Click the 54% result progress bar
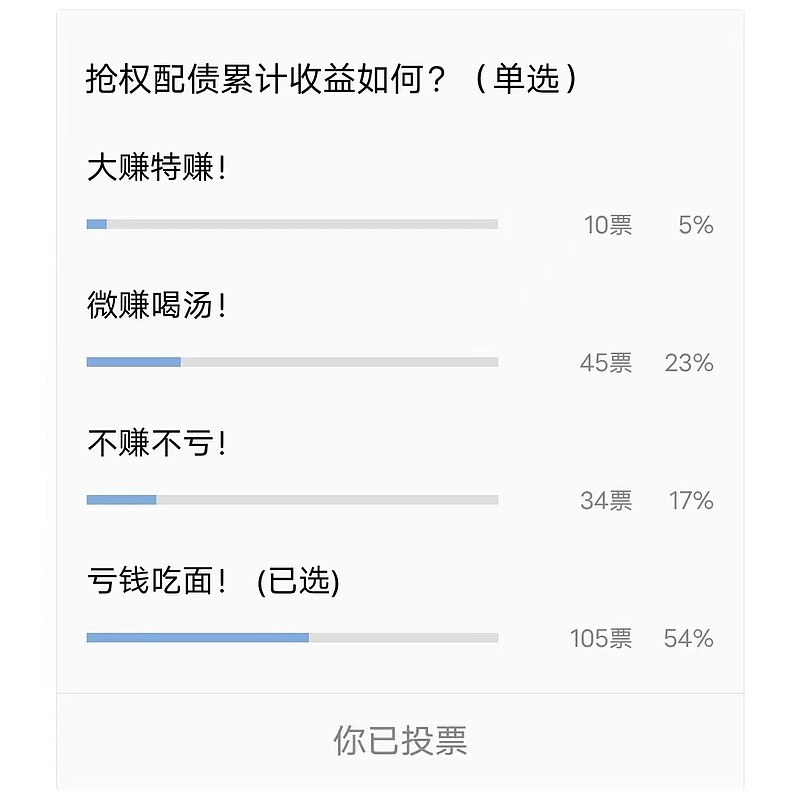Image resolution: width=800 pixels, height=807 pixels. tap(292, 638)
